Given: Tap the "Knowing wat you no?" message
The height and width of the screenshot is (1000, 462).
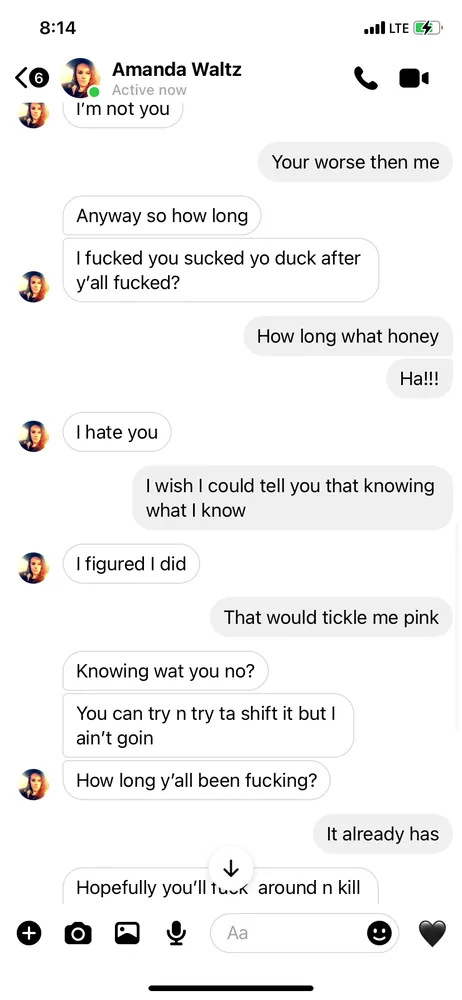Looking at the screenshot, I should [165, 671].
